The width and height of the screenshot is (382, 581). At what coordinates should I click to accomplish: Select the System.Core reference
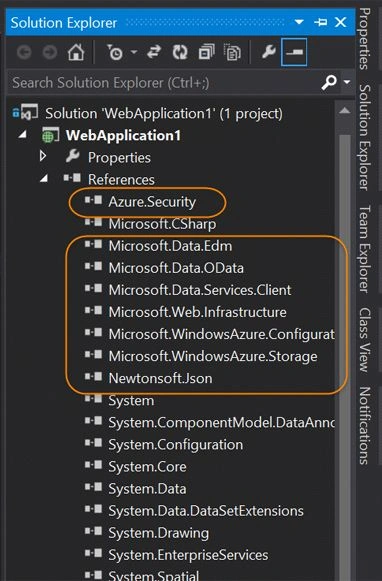tap(147, 467)
